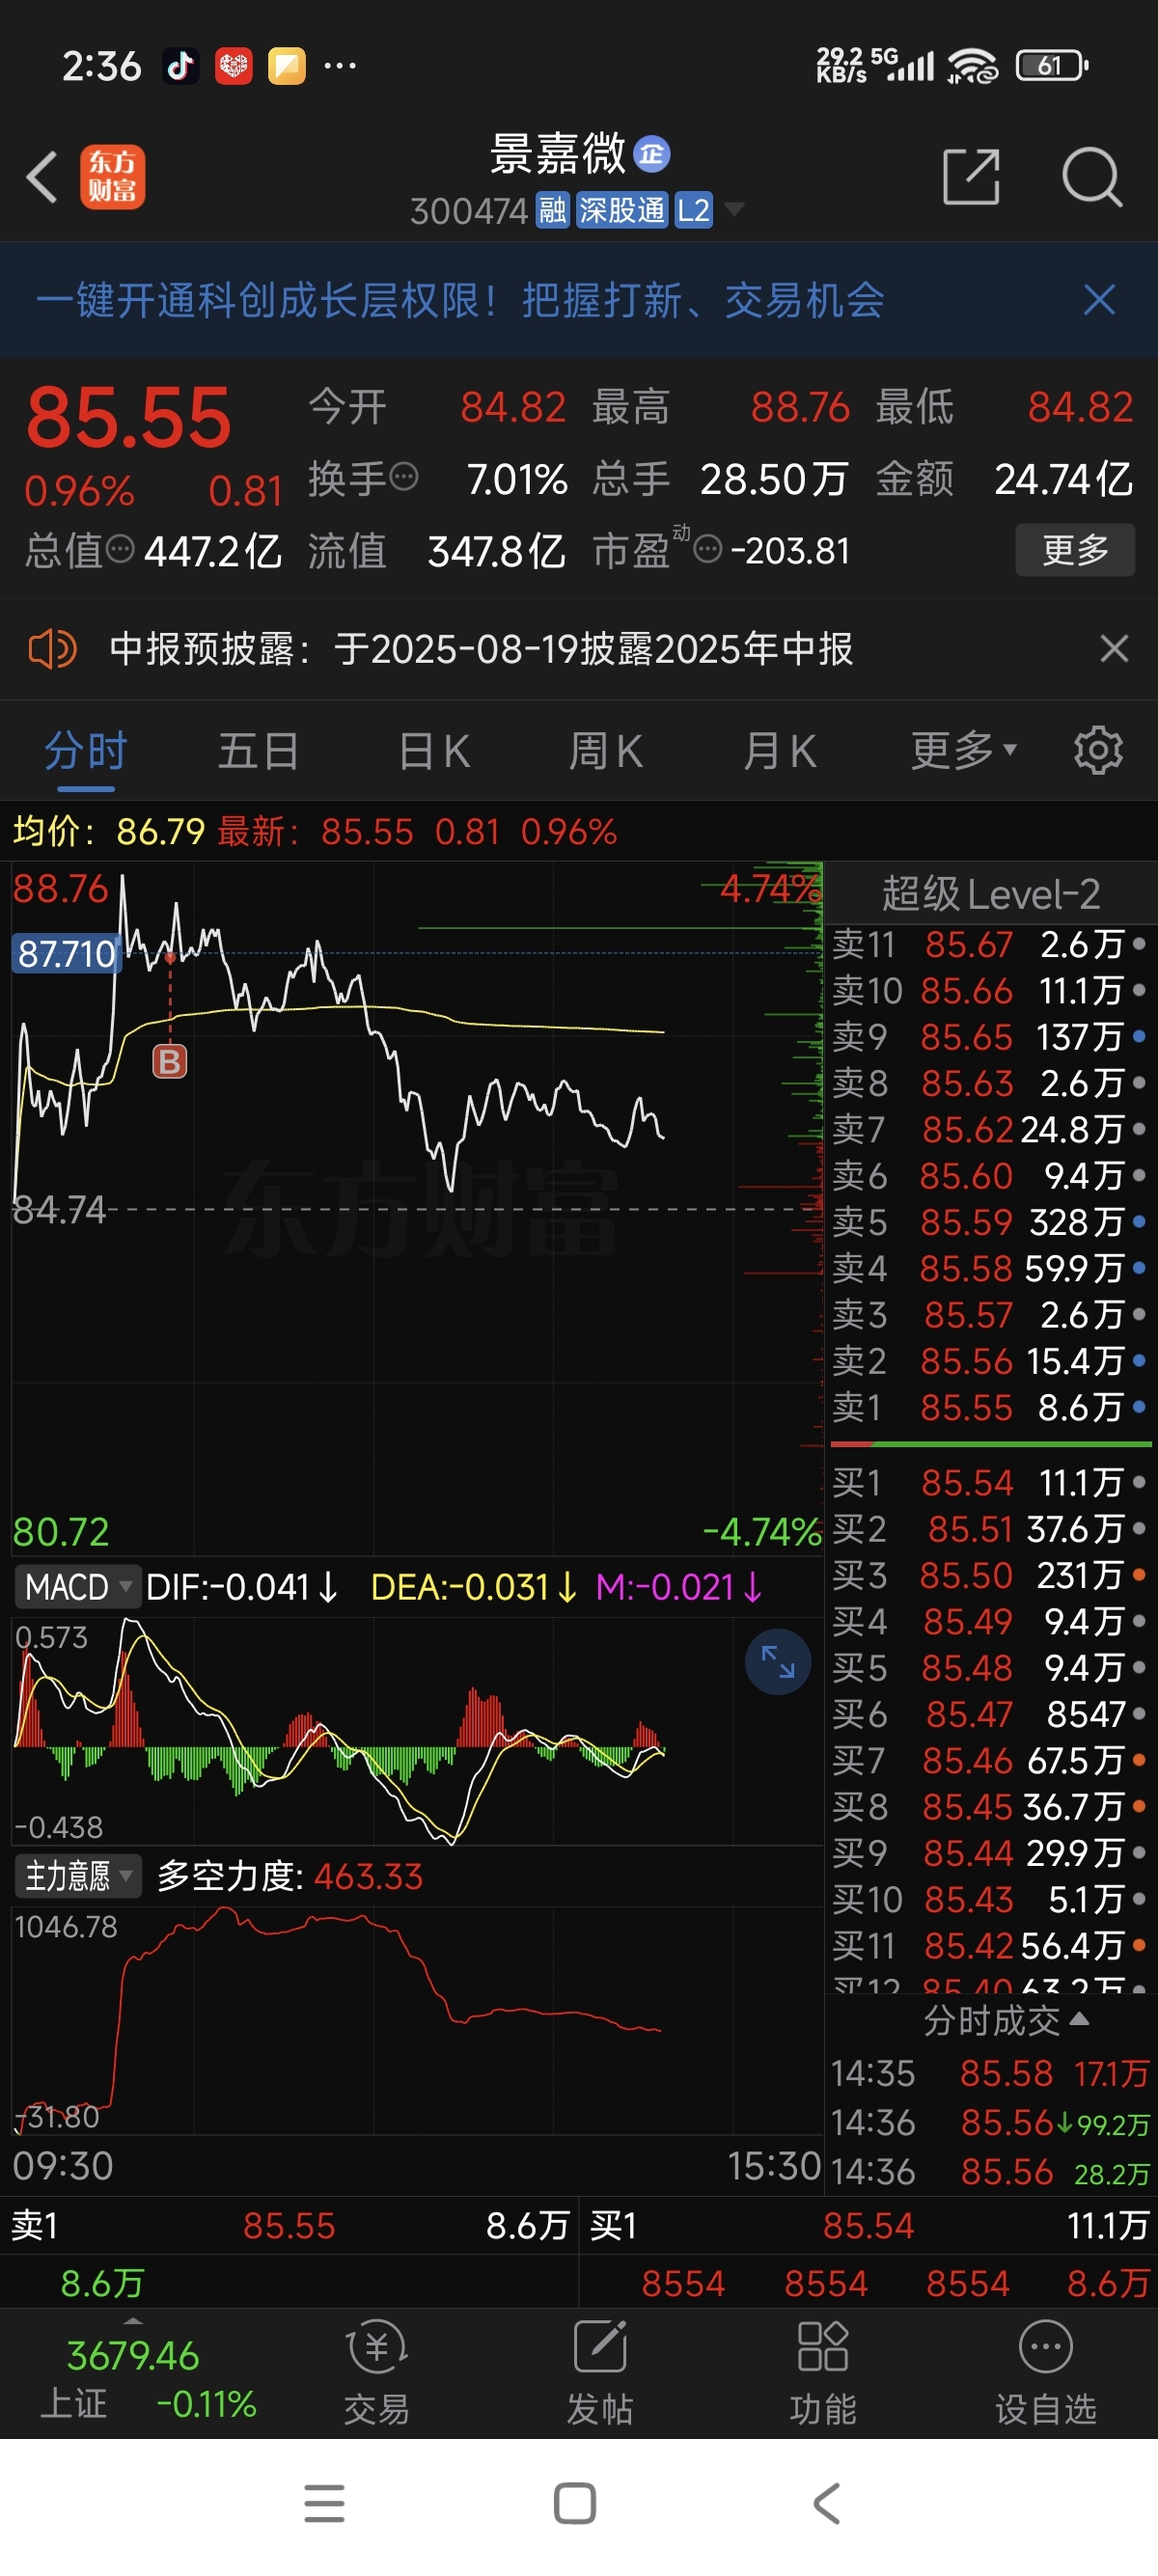
Task: Tap the 87.710 price label on chart
Action: [66, 953]
